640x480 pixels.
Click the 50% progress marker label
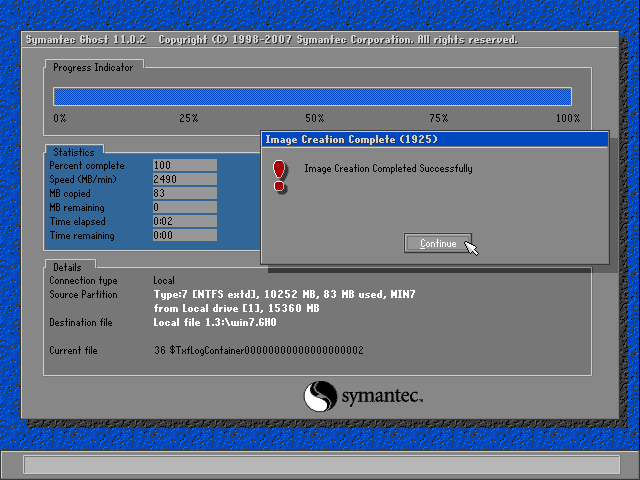[x=314, y=118]
